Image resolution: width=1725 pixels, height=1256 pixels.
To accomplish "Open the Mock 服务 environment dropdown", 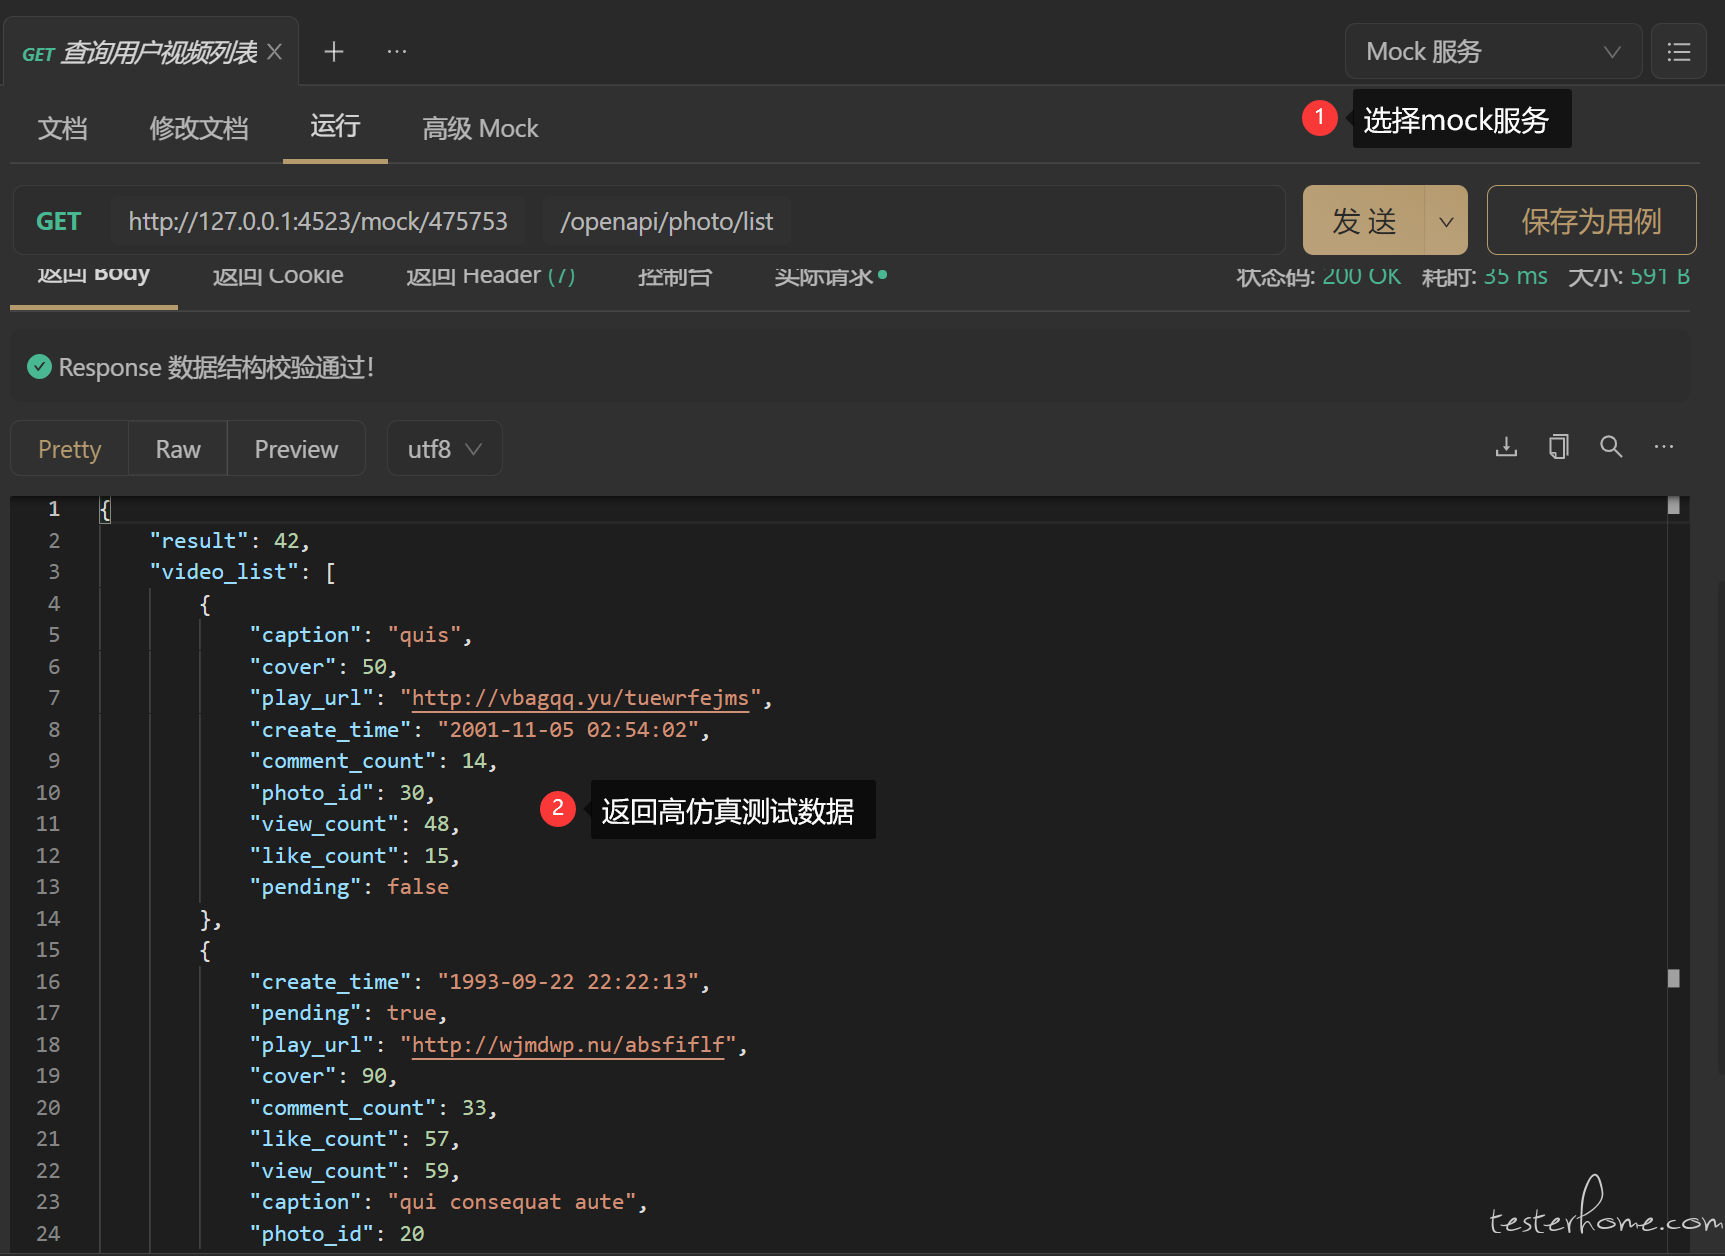I will (x=1493, y=52).
